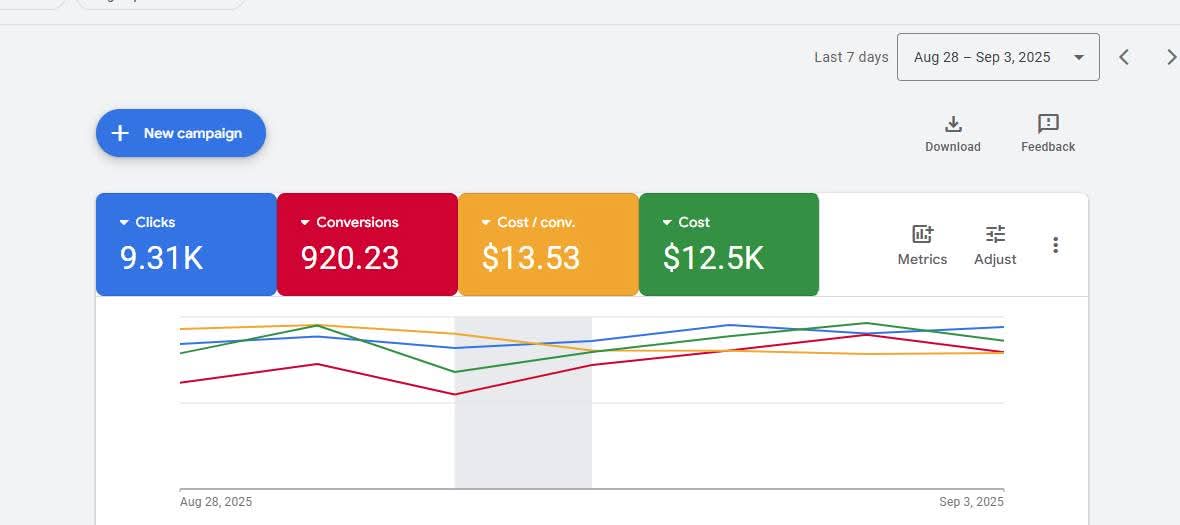This screenshot has width=1180, height=525.
Task: Click the plus New campaign button
Action: [181, 133]
